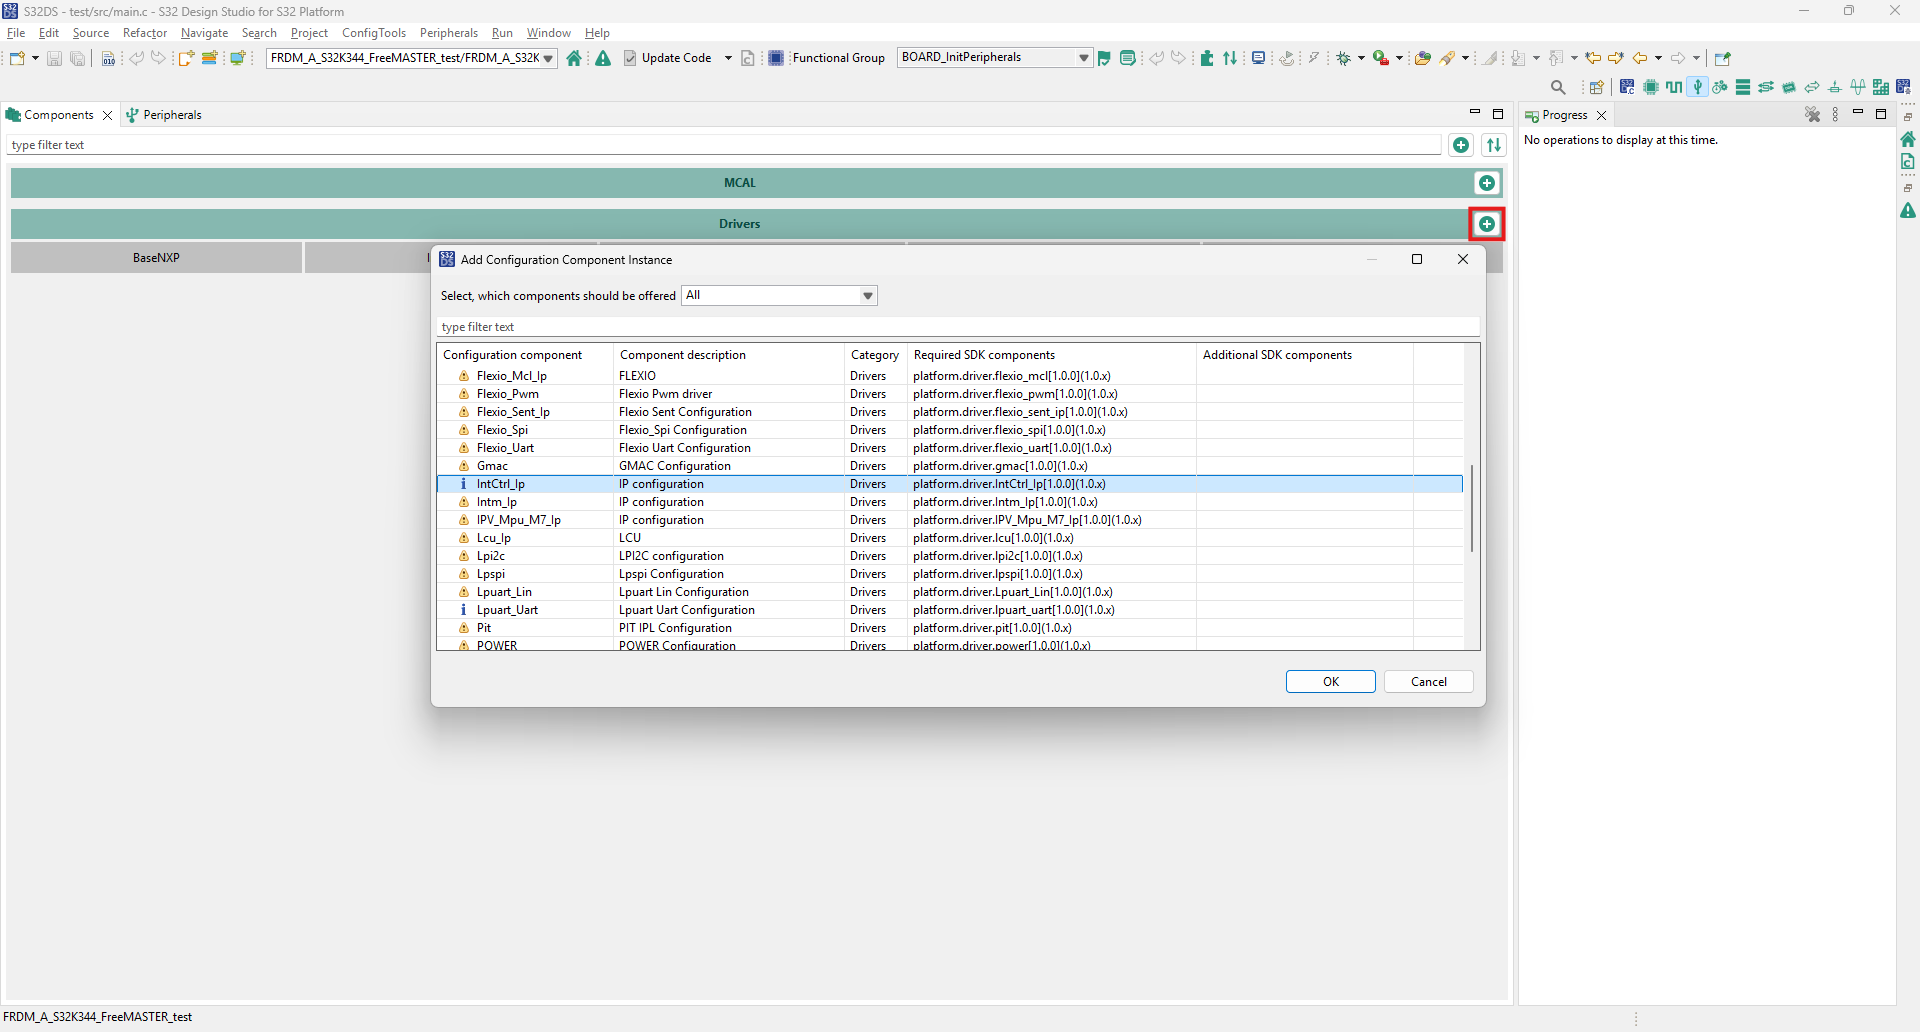
Task: Open the Clocks perspective waveform icon
Action: (x=1674, y=87)
